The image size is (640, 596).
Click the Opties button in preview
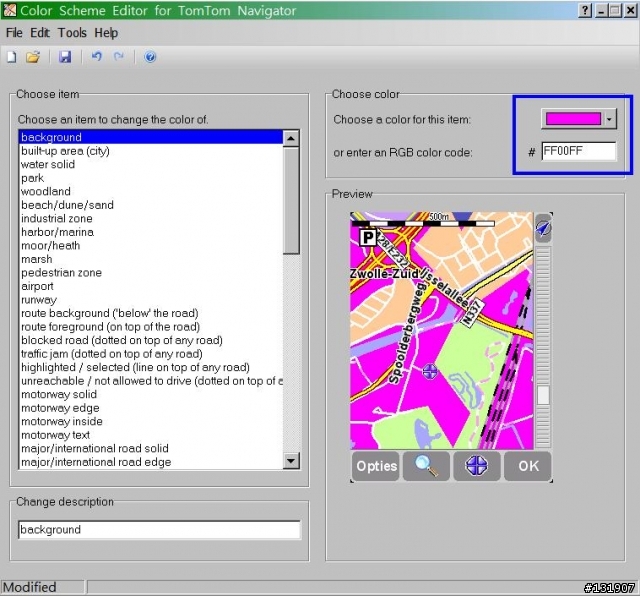click(376, 466)
